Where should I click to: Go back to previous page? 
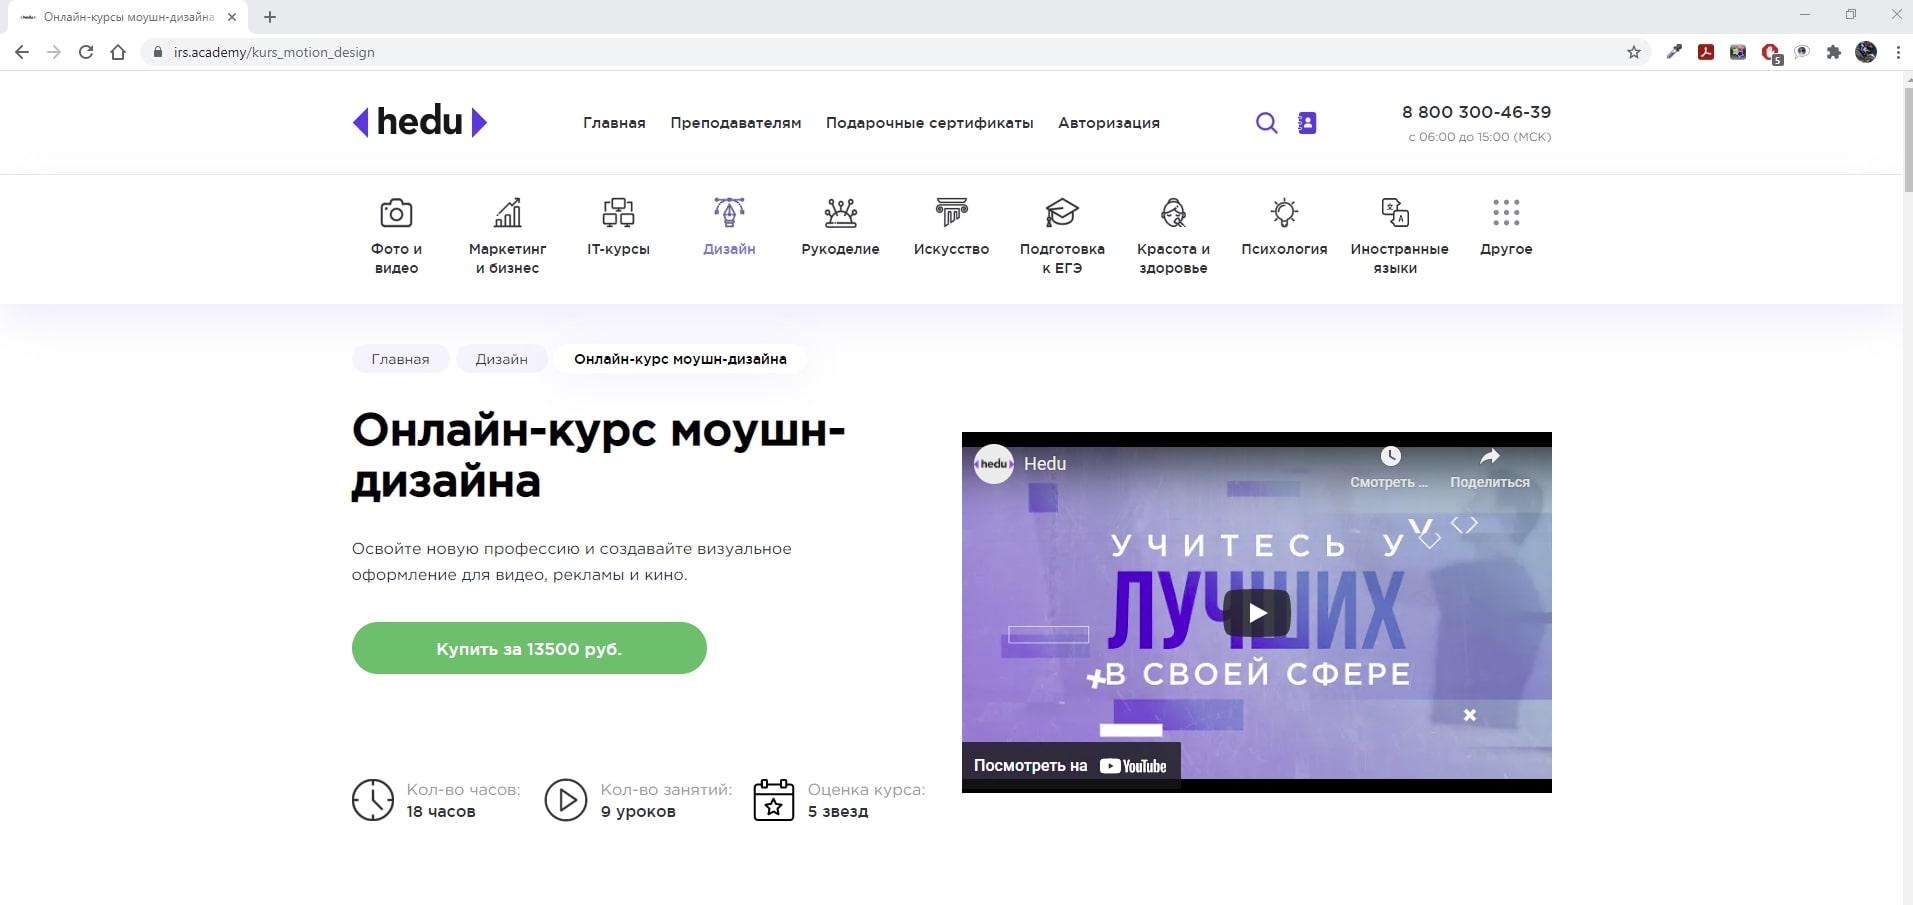point(22,52)
